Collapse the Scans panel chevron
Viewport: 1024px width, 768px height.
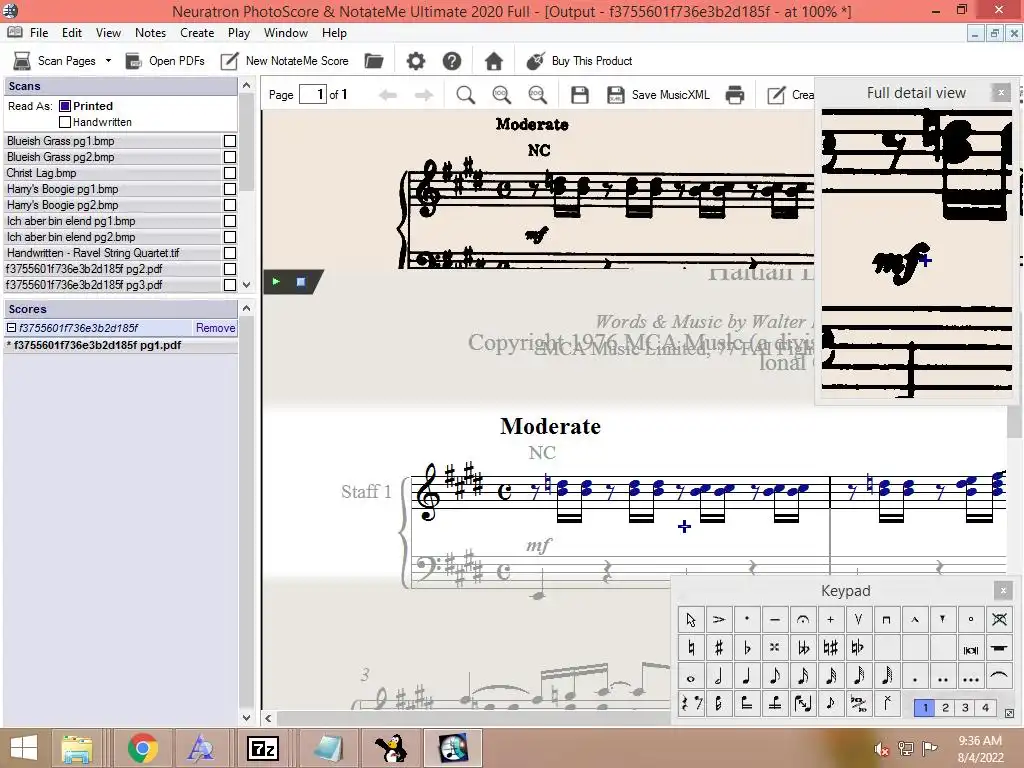click(246, 86)
